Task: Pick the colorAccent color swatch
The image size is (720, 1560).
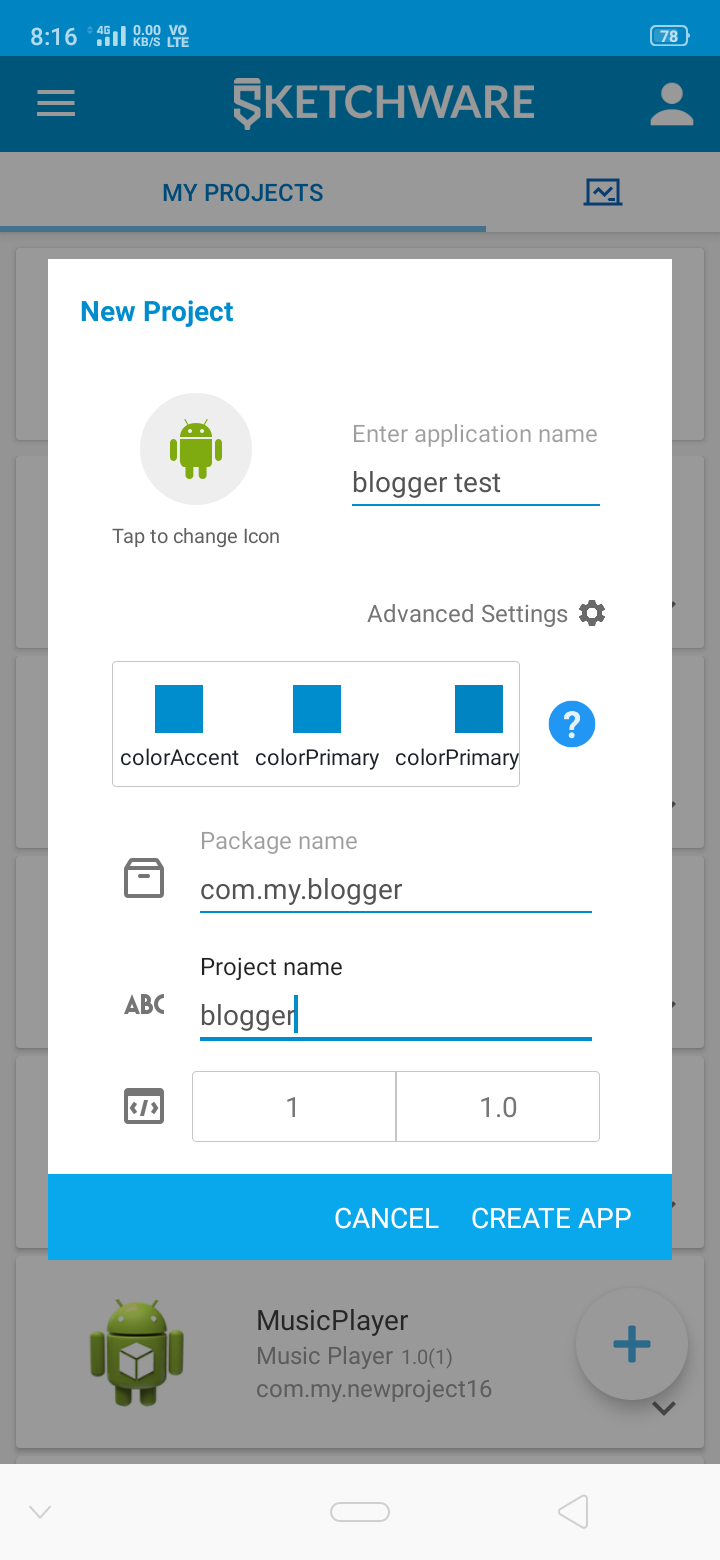Action: click(x=179, y=709)
